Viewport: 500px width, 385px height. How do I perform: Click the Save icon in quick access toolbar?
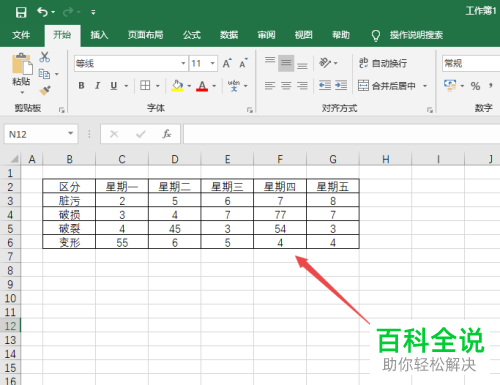click(x=21, y=12)
